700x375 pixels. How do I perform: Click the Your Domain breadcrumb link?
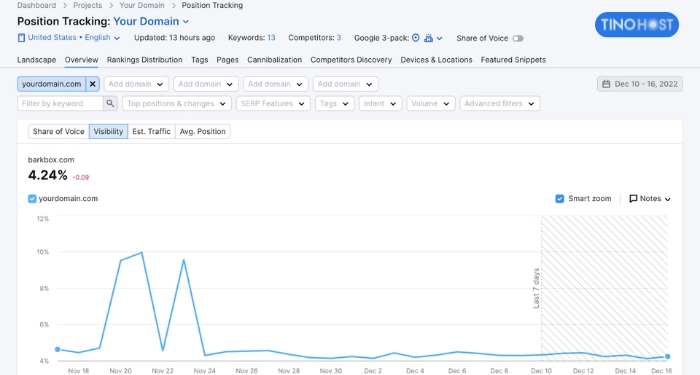tap(142, 5)
